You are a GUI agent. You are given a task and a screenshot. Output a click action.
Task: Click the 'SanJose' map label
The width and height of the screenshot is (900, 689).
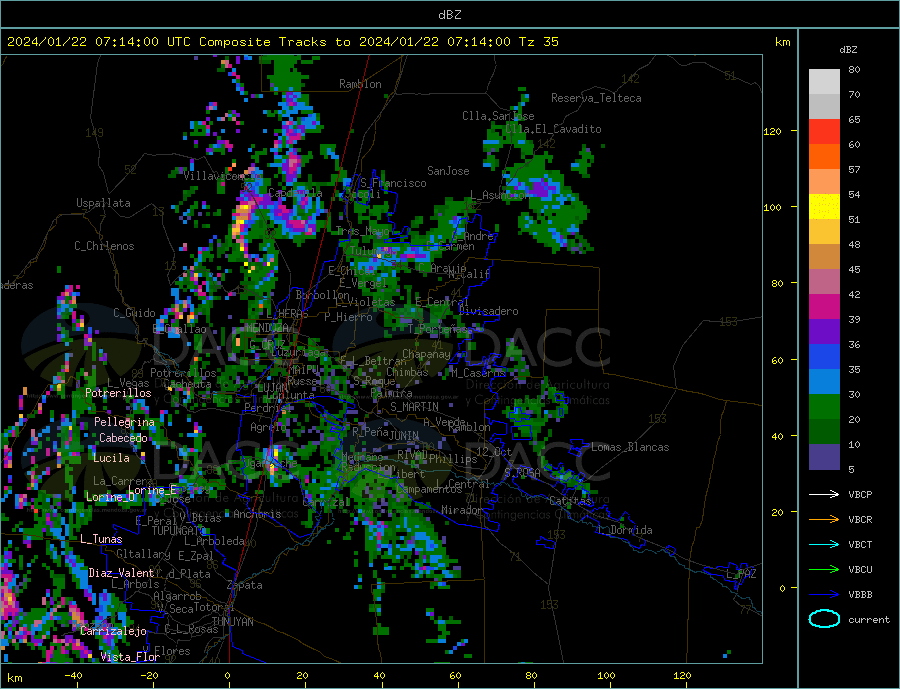pyautogui.click(x=448, y=171)
